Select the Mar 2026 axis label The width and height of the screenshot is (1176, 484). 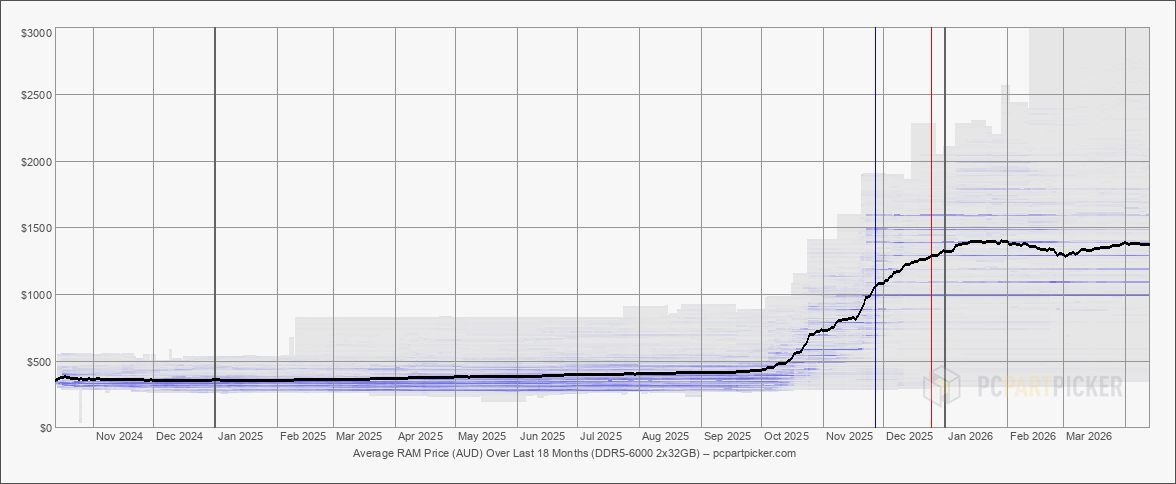(1089, 436)
